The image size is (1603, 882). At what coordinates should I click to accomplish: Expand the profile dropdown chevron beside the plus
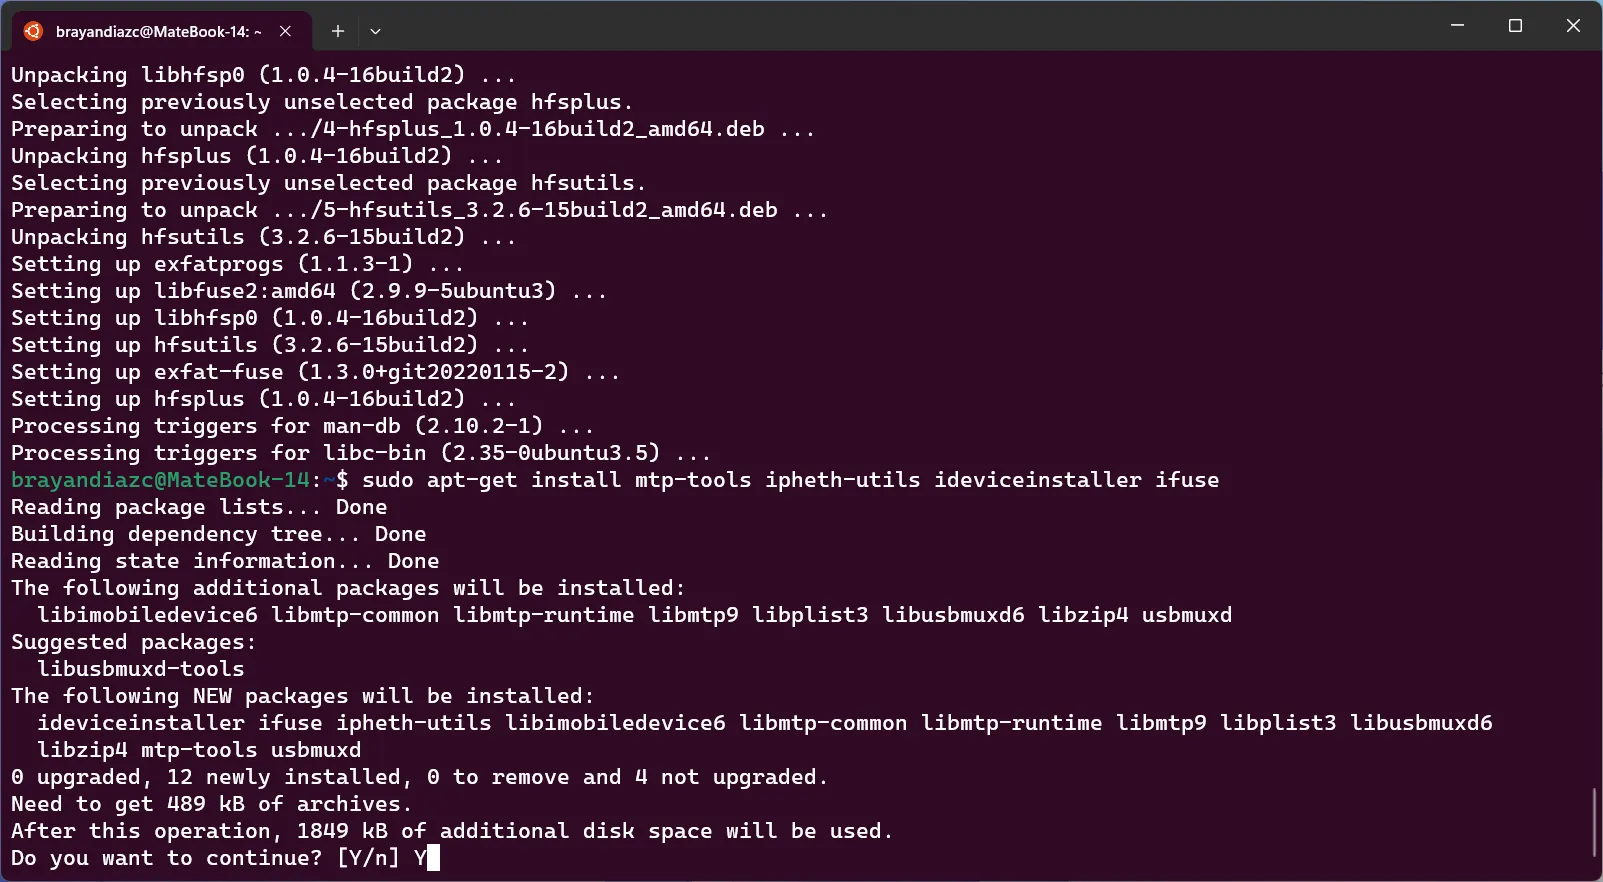click(x=375, y=31)
